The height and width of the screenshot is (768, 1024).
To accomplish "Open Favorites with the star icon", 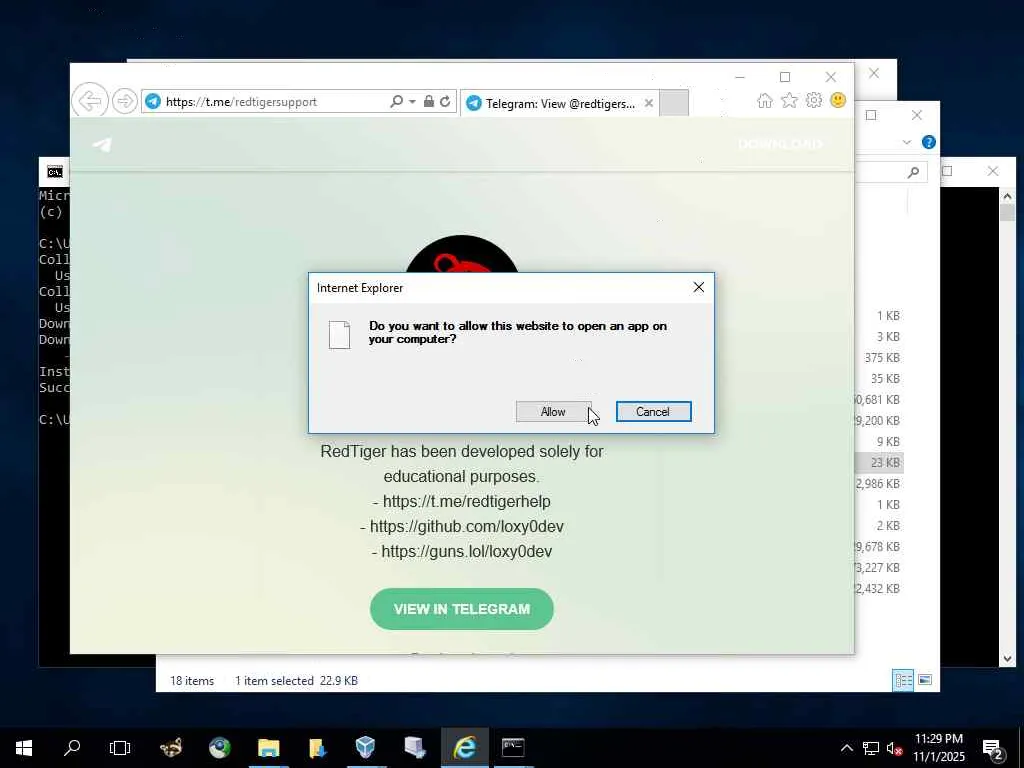I will tap(789, 101).
